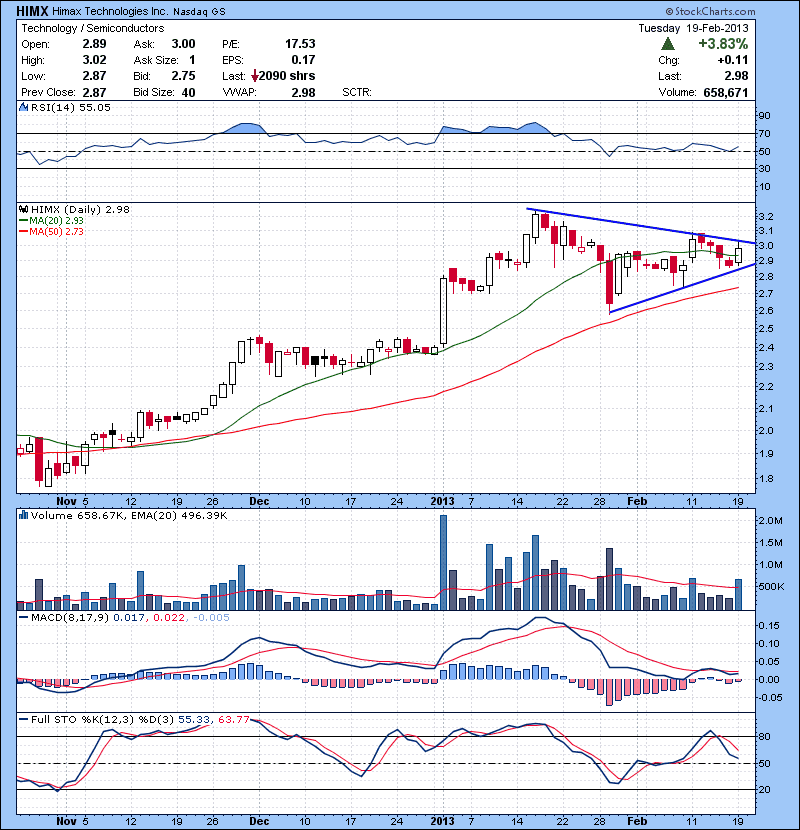This screenshot has height=830, width=800.
Task: Click the Feb label under price chart
Action: 637,501
